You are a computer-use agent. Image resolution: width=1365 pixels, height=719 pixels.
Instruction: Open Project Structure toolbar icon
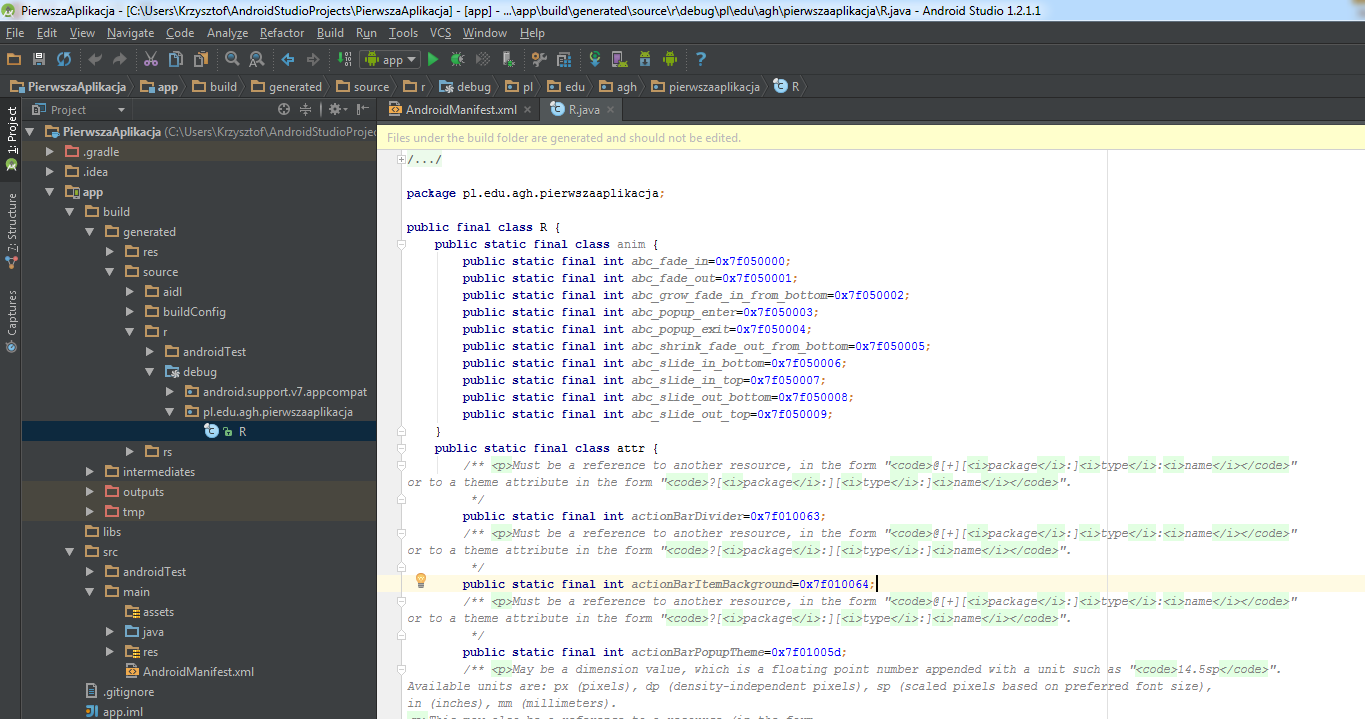[564, 60]
